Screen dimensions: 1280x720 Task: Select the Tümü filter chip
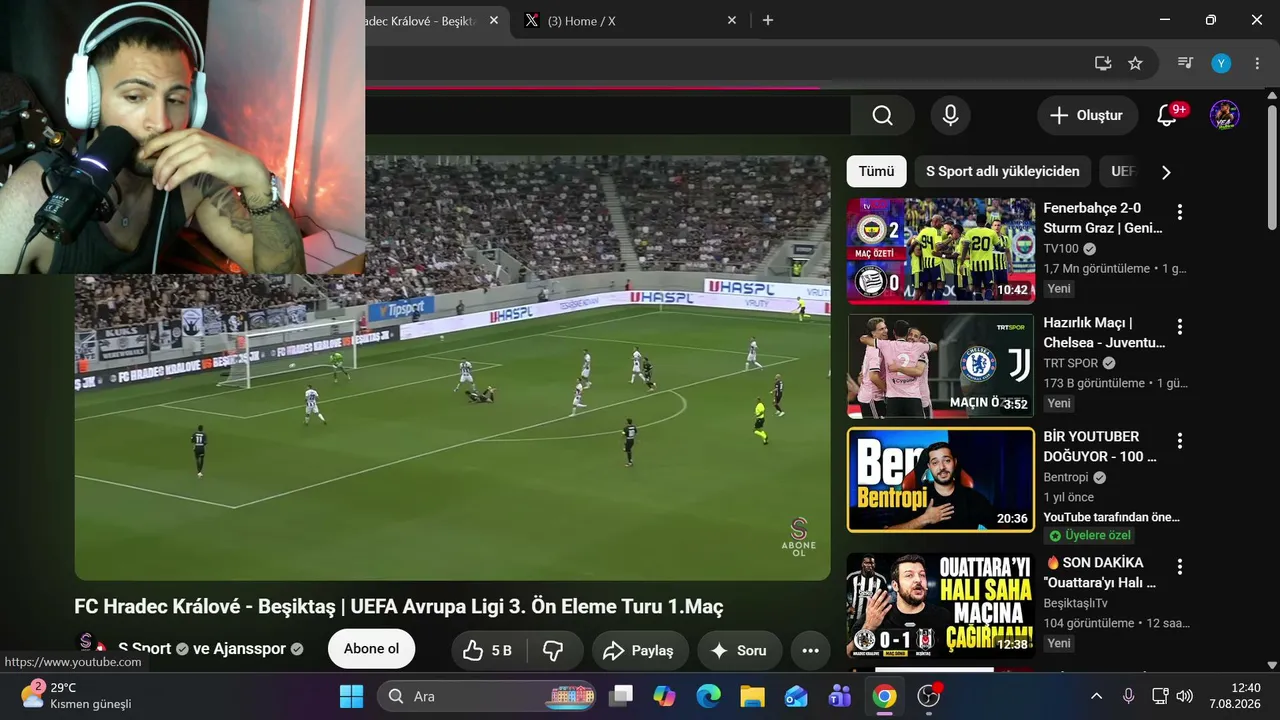point(877,171)
